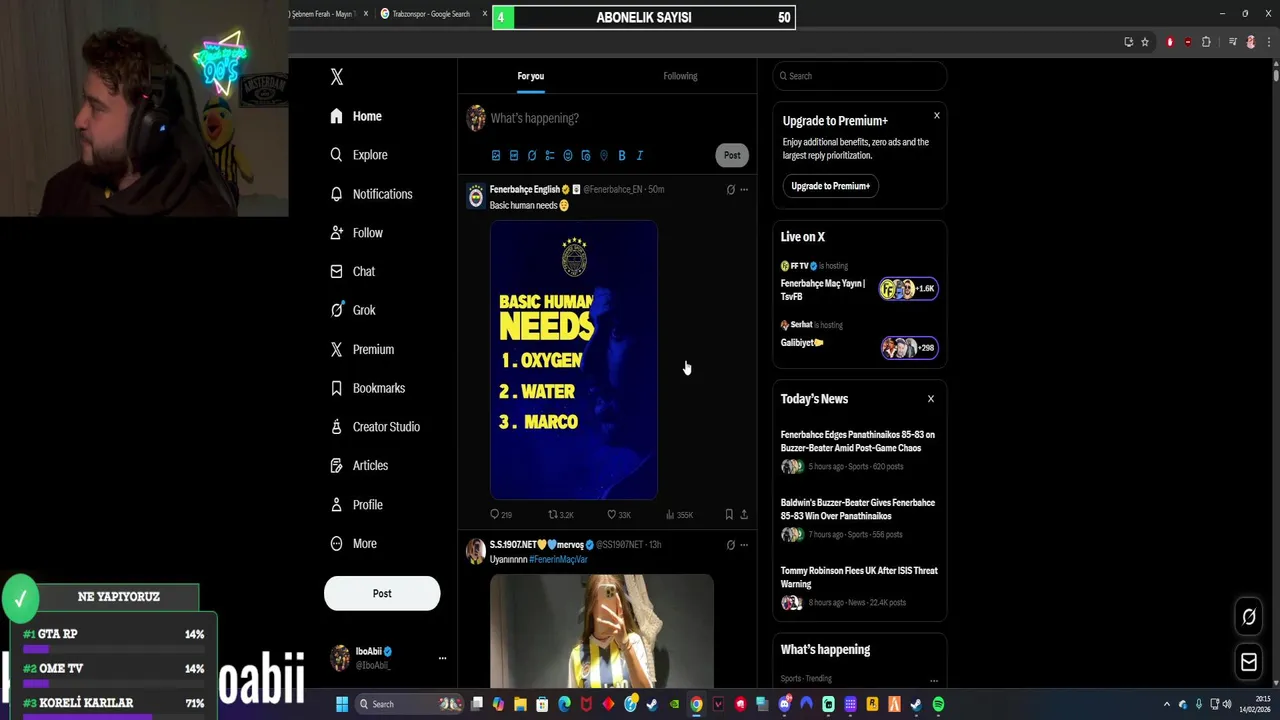This screenshot has height=720, width=1280.
Task: Expand the More menu in sidebar
Action: pyautogui.click(x=354, y=544)
